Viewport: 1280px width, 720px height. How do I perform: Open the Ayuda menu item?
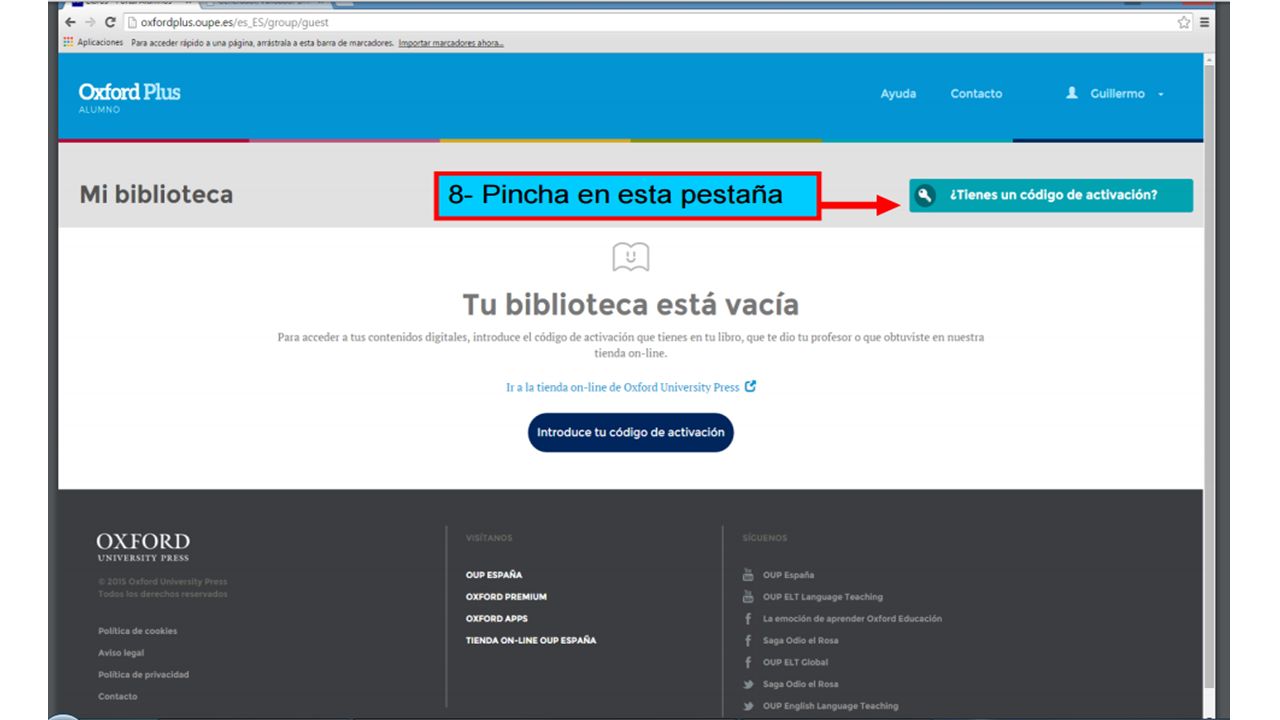pyautogui.click(x=898, y=93)
